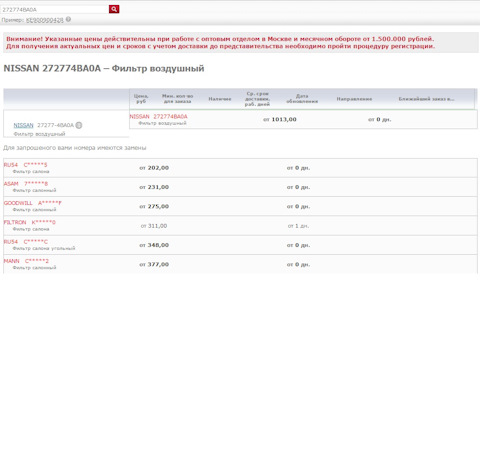Screen dimensions: 480x451
Task: Click the price 202,00 value
Action: point(154,168)
